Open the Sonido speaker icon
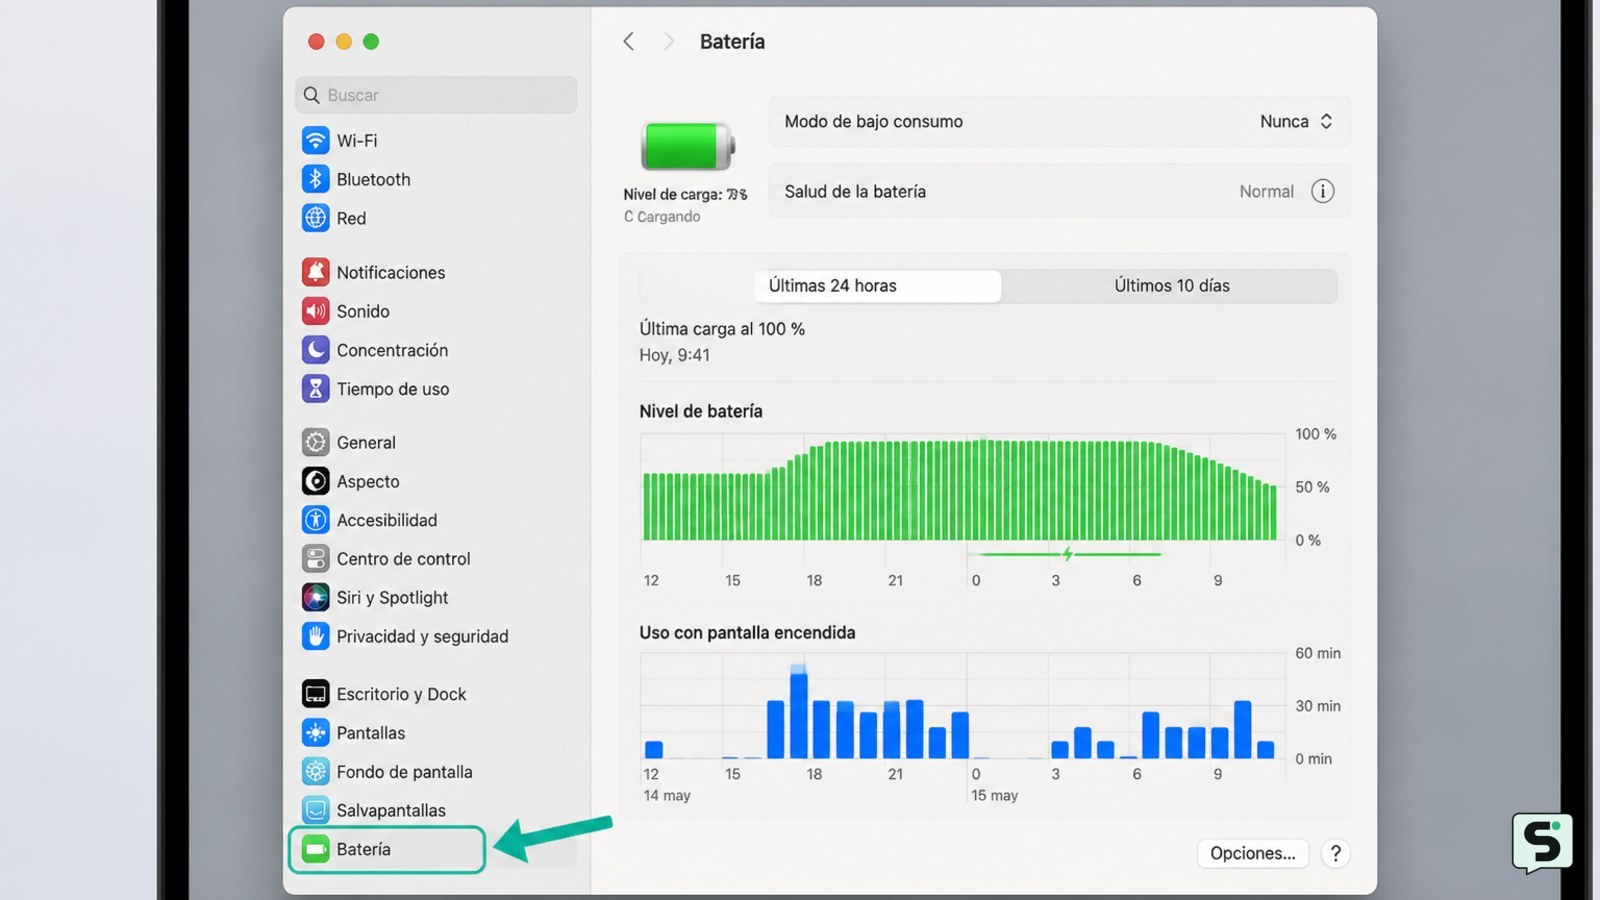This screenshot has width=1600, height=900. tap(315, 311)
